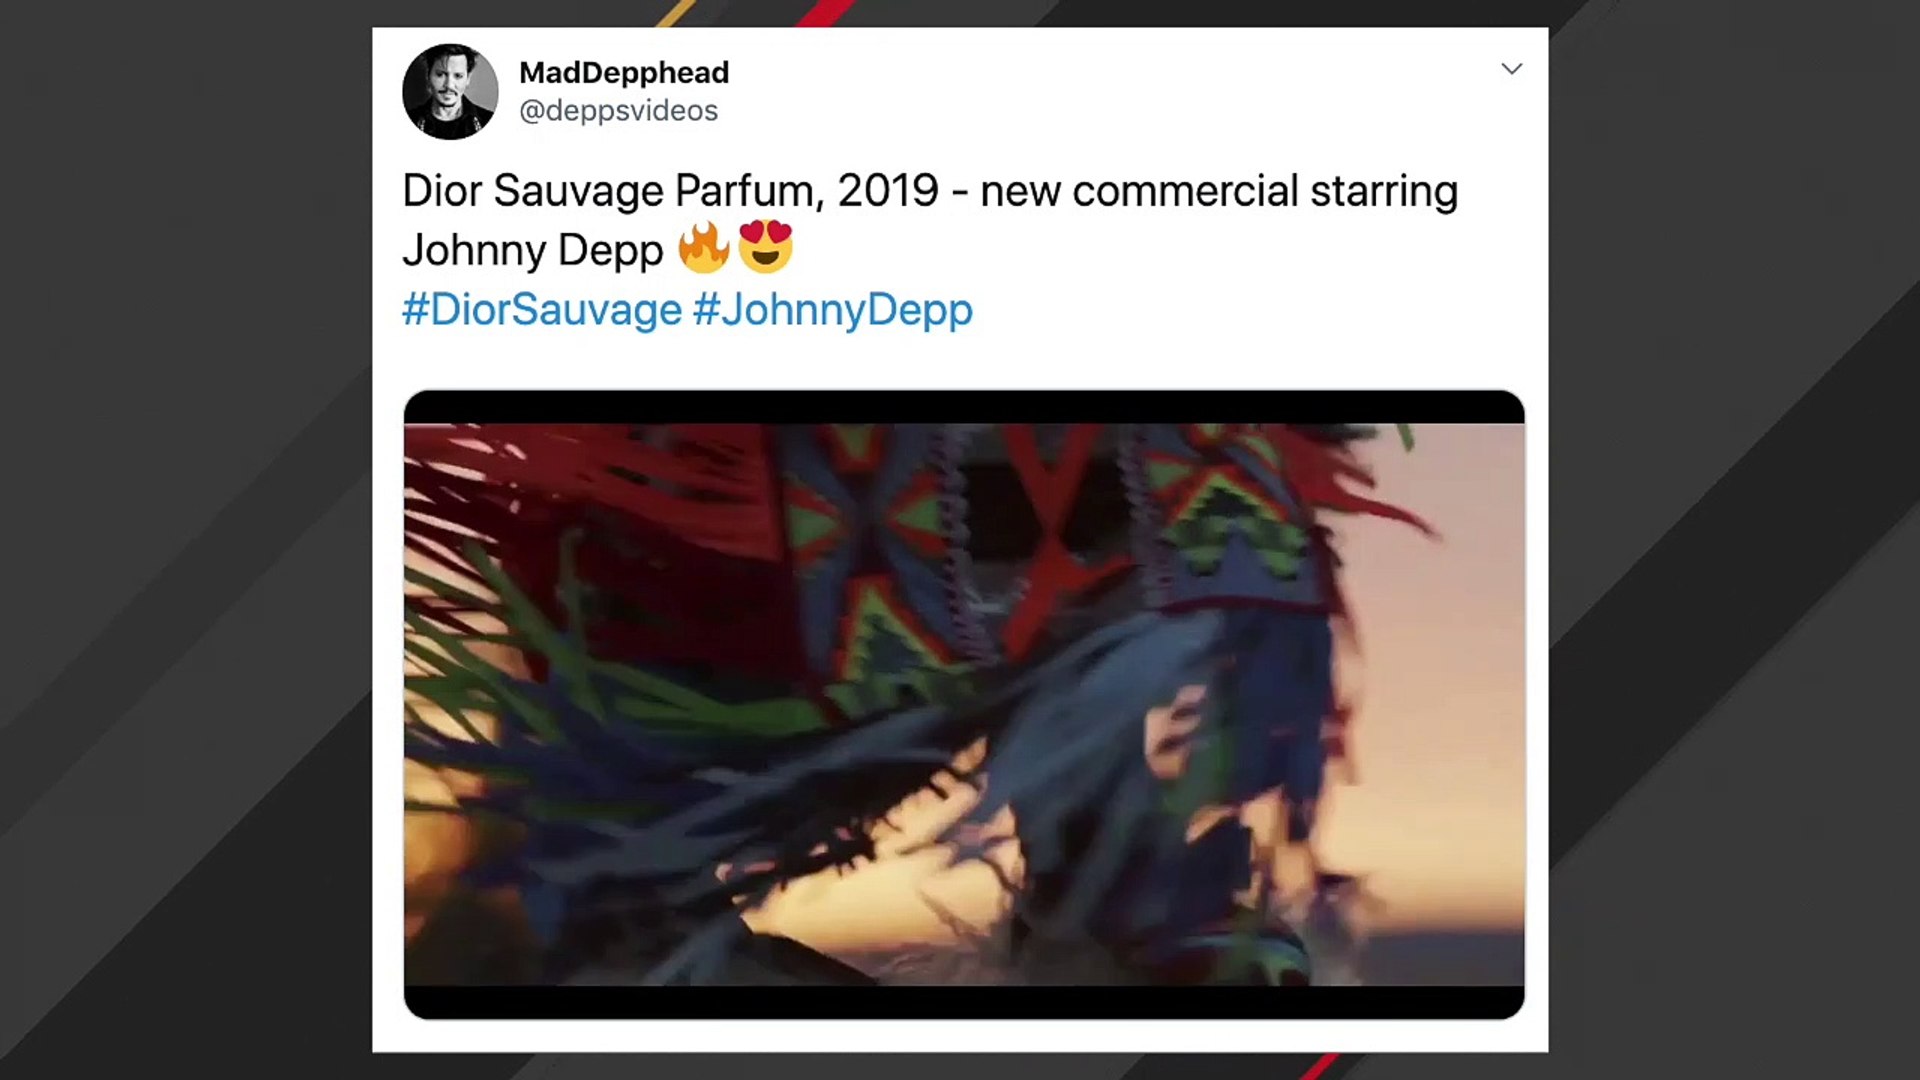Open the MadDepphead display name

tap(624, 73)
